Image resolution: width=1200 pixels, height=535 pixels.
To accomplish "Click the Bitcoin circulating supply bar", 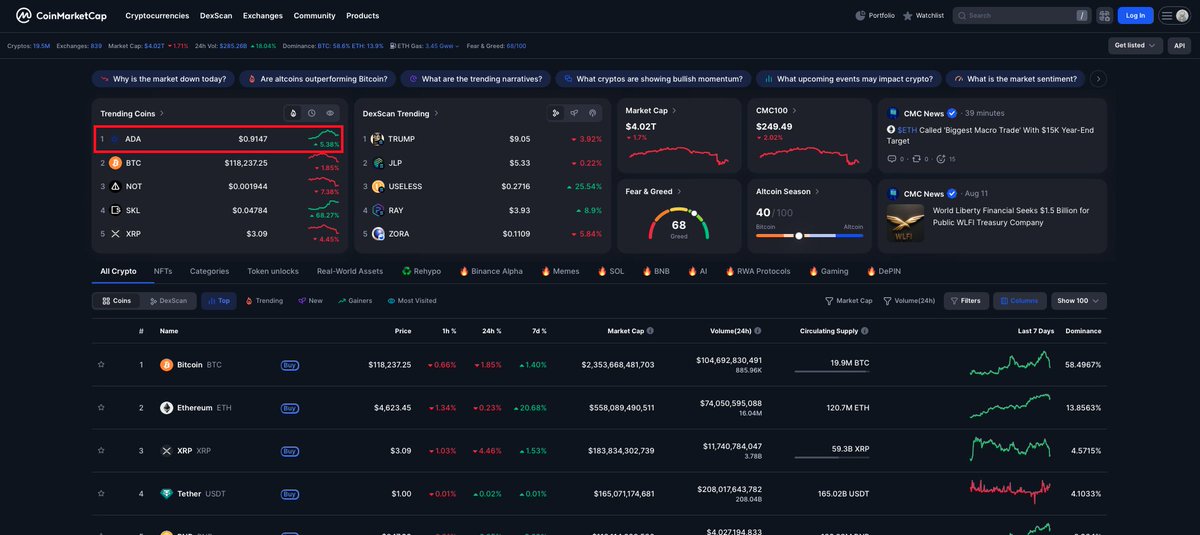I will click(x=832, y=372).
